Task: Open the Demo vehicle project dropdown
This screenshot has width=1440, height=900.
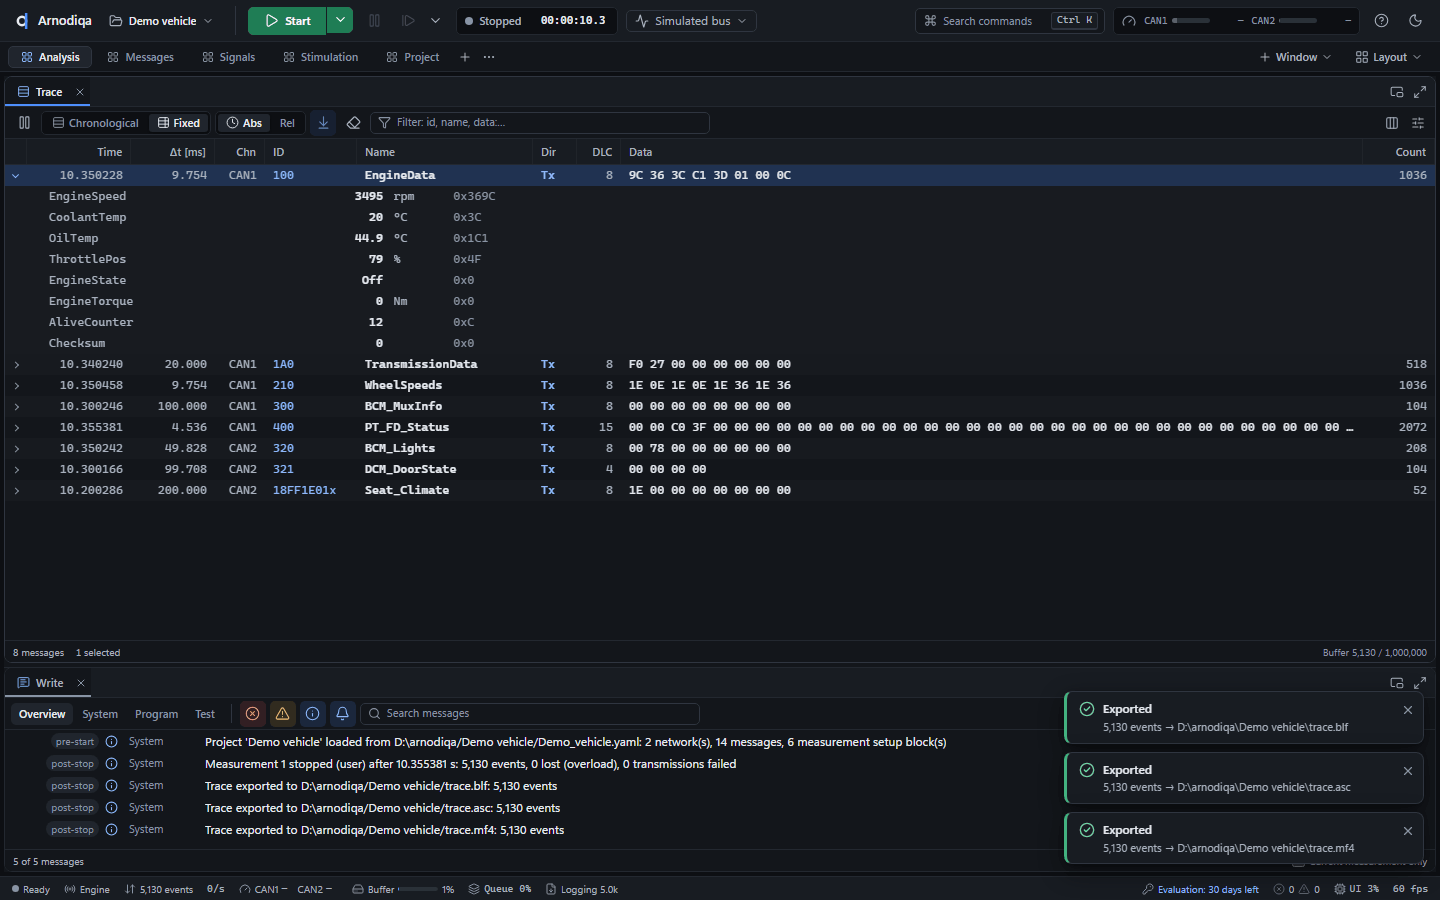Action: coord(161,20)
